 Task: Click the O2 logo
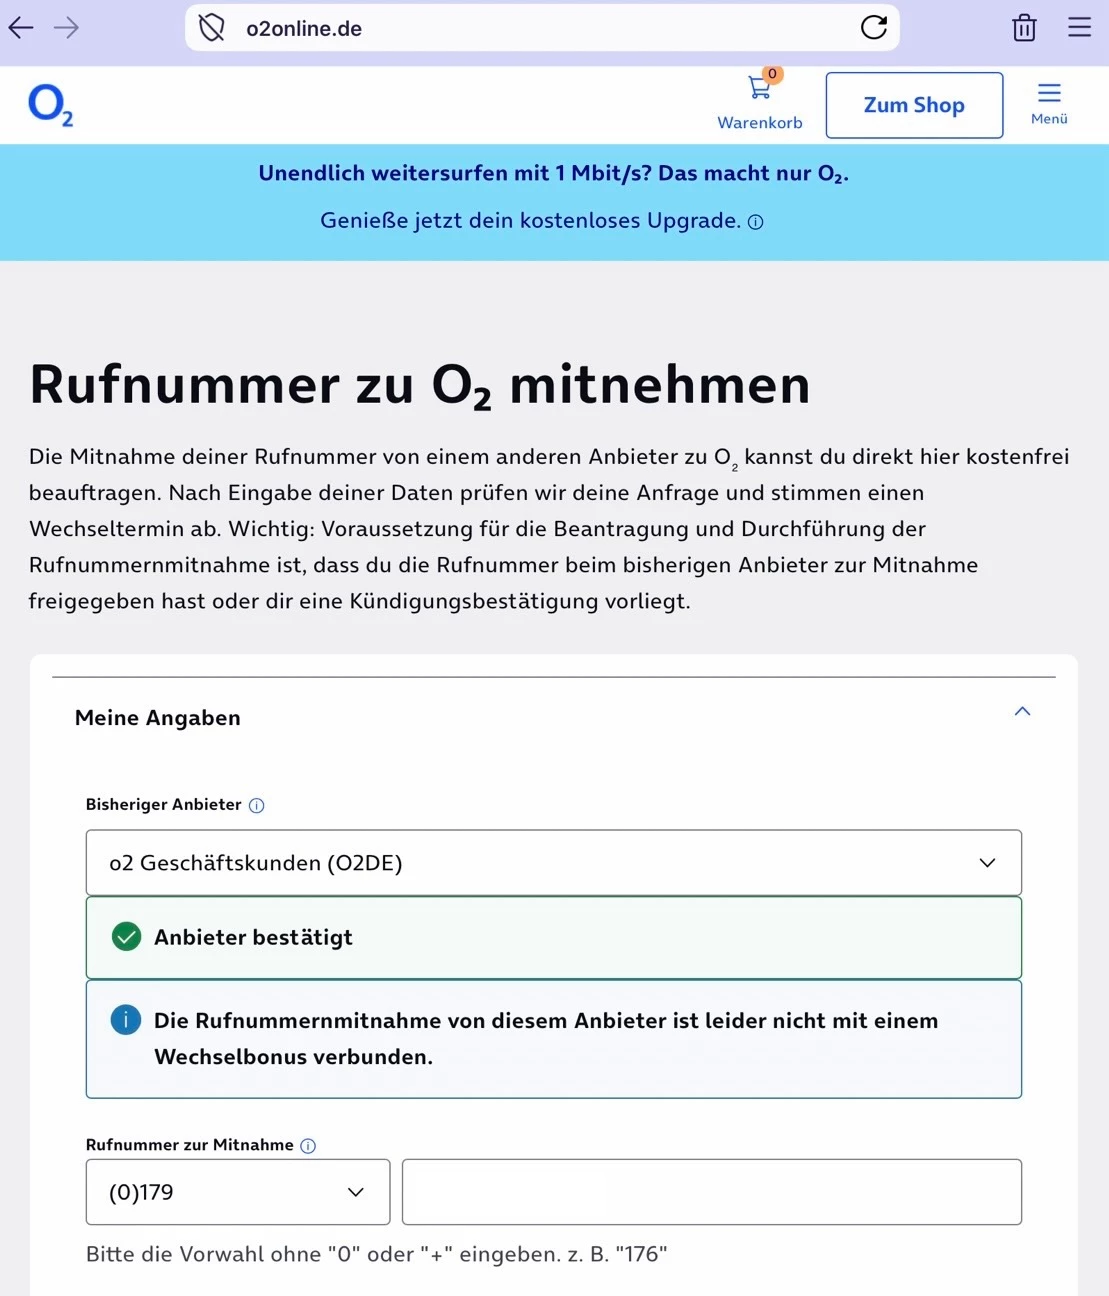50,105
